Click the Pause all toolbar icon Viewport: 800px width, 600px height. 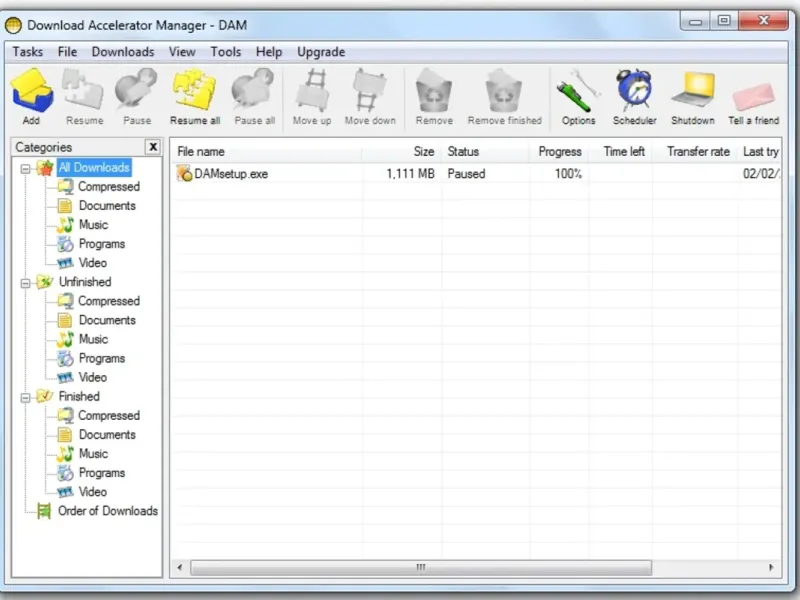tap(253, 90)
